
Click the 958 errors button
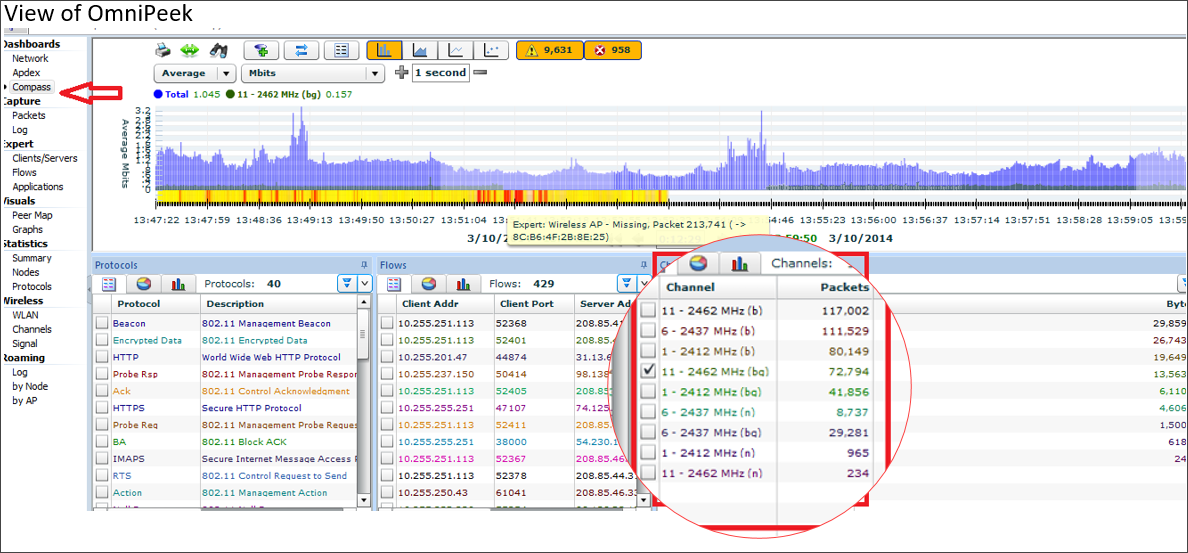[x=613, y=51]
